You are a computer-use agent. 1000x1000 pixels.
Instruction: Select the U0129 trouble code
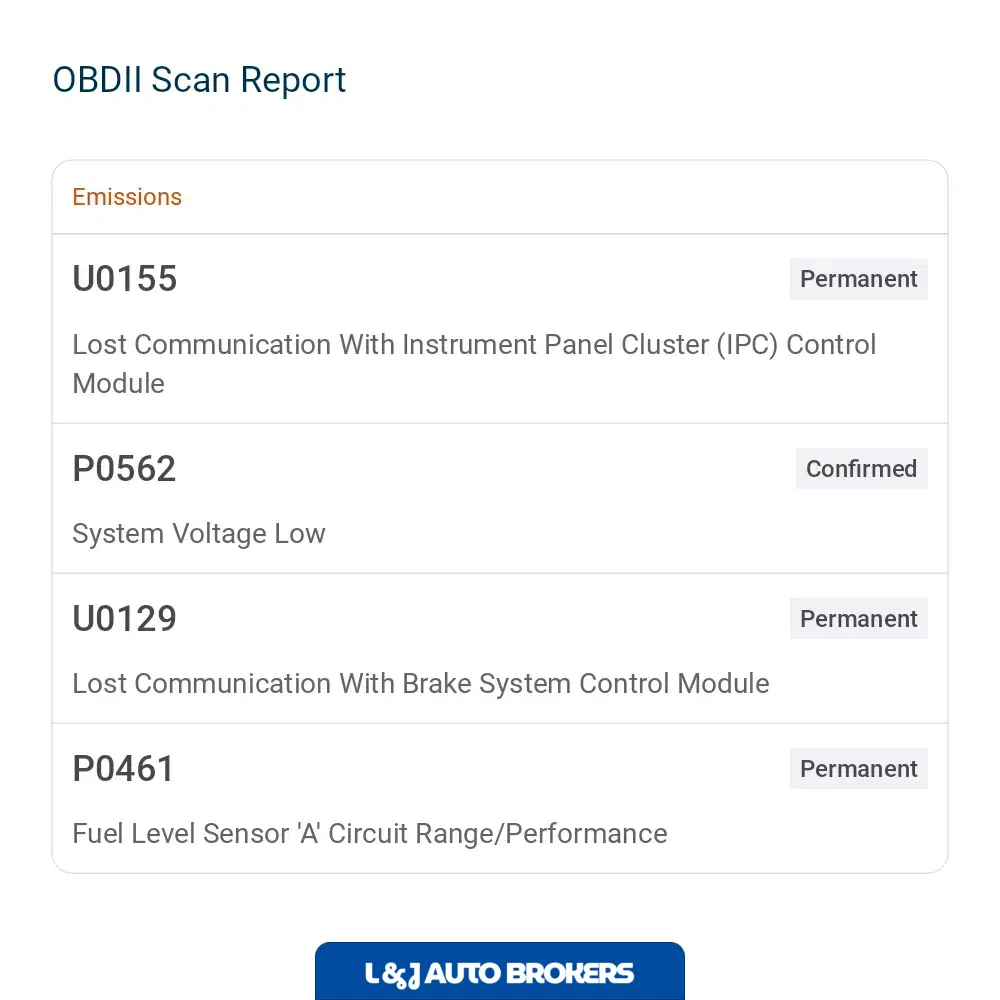coord(124,619)
